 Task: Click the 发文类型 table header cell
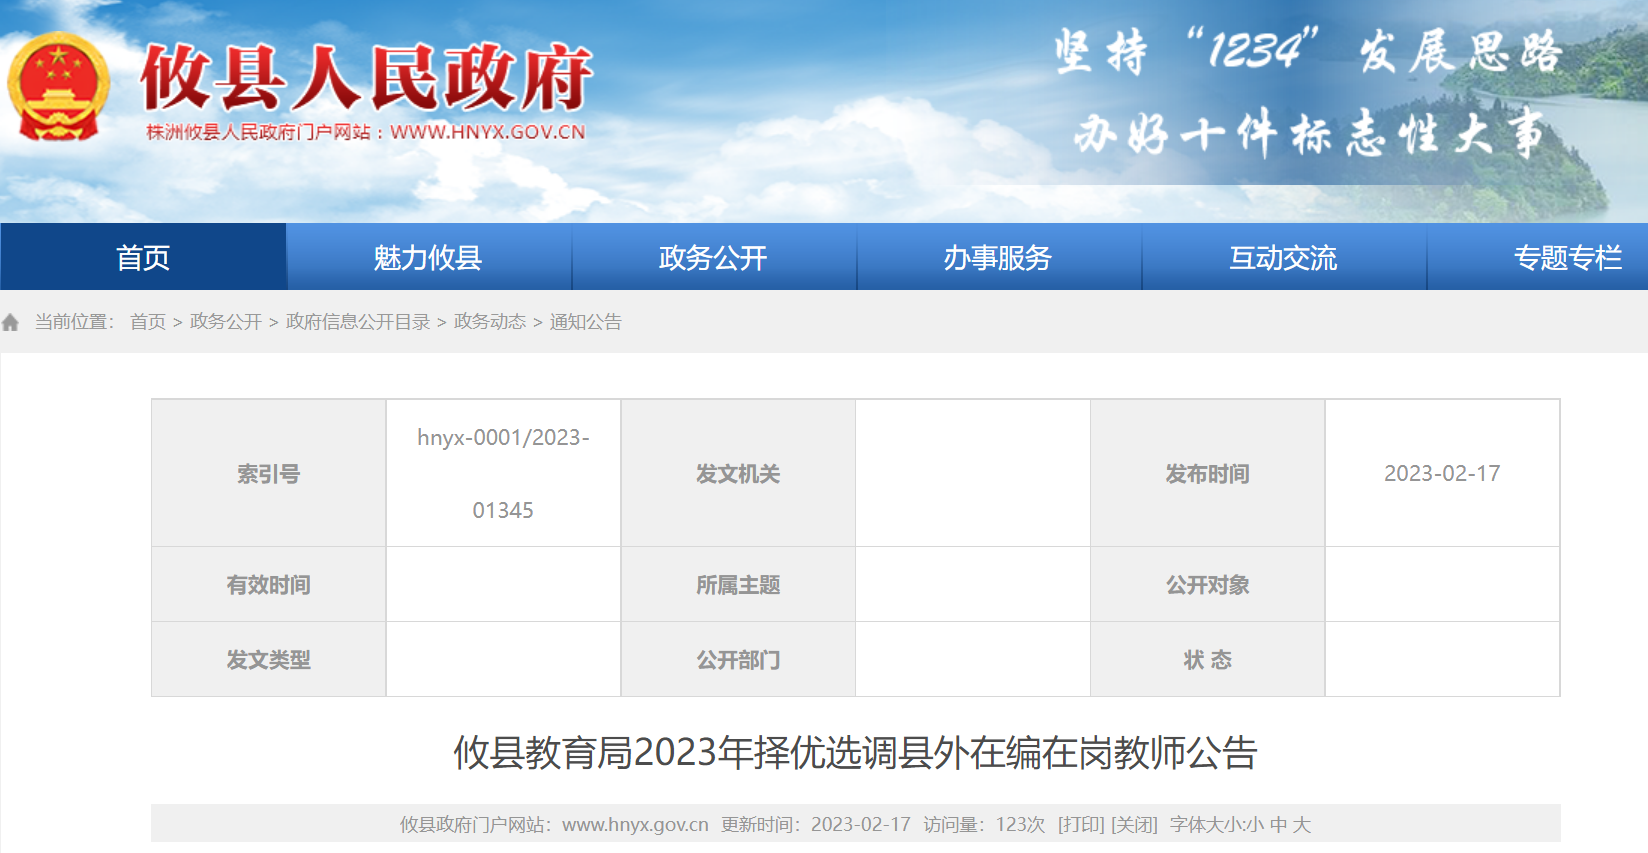tap(268, 660)
